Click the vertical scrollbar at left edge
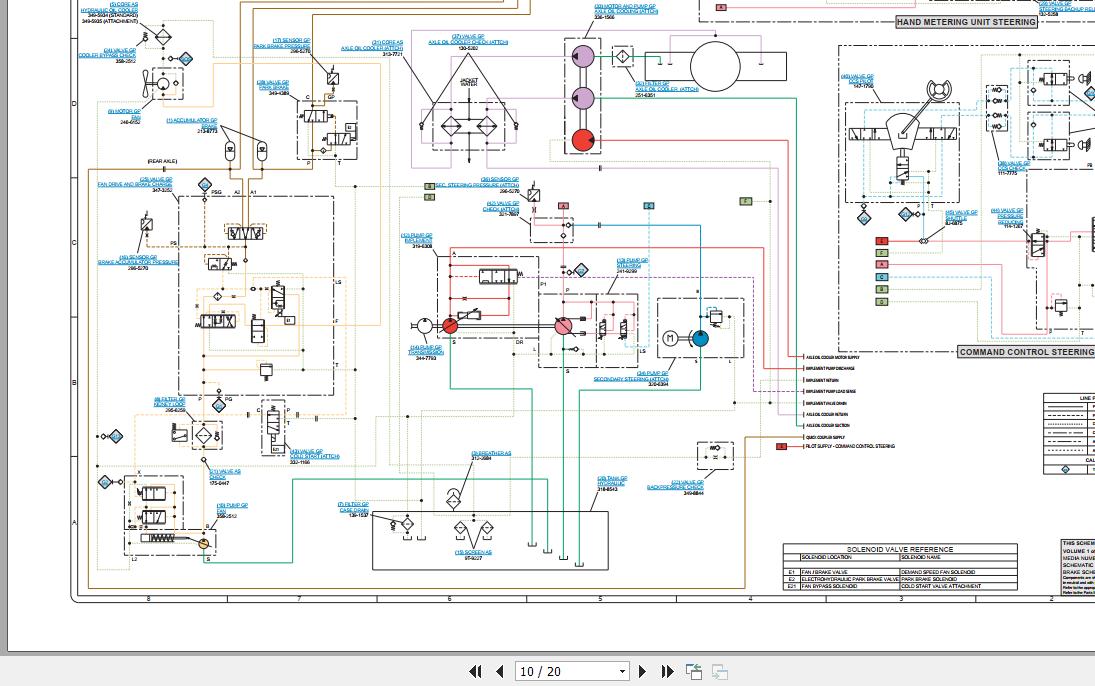This screenshot has height=686, width=1095. pyautogui.click(x=7, y=300)
